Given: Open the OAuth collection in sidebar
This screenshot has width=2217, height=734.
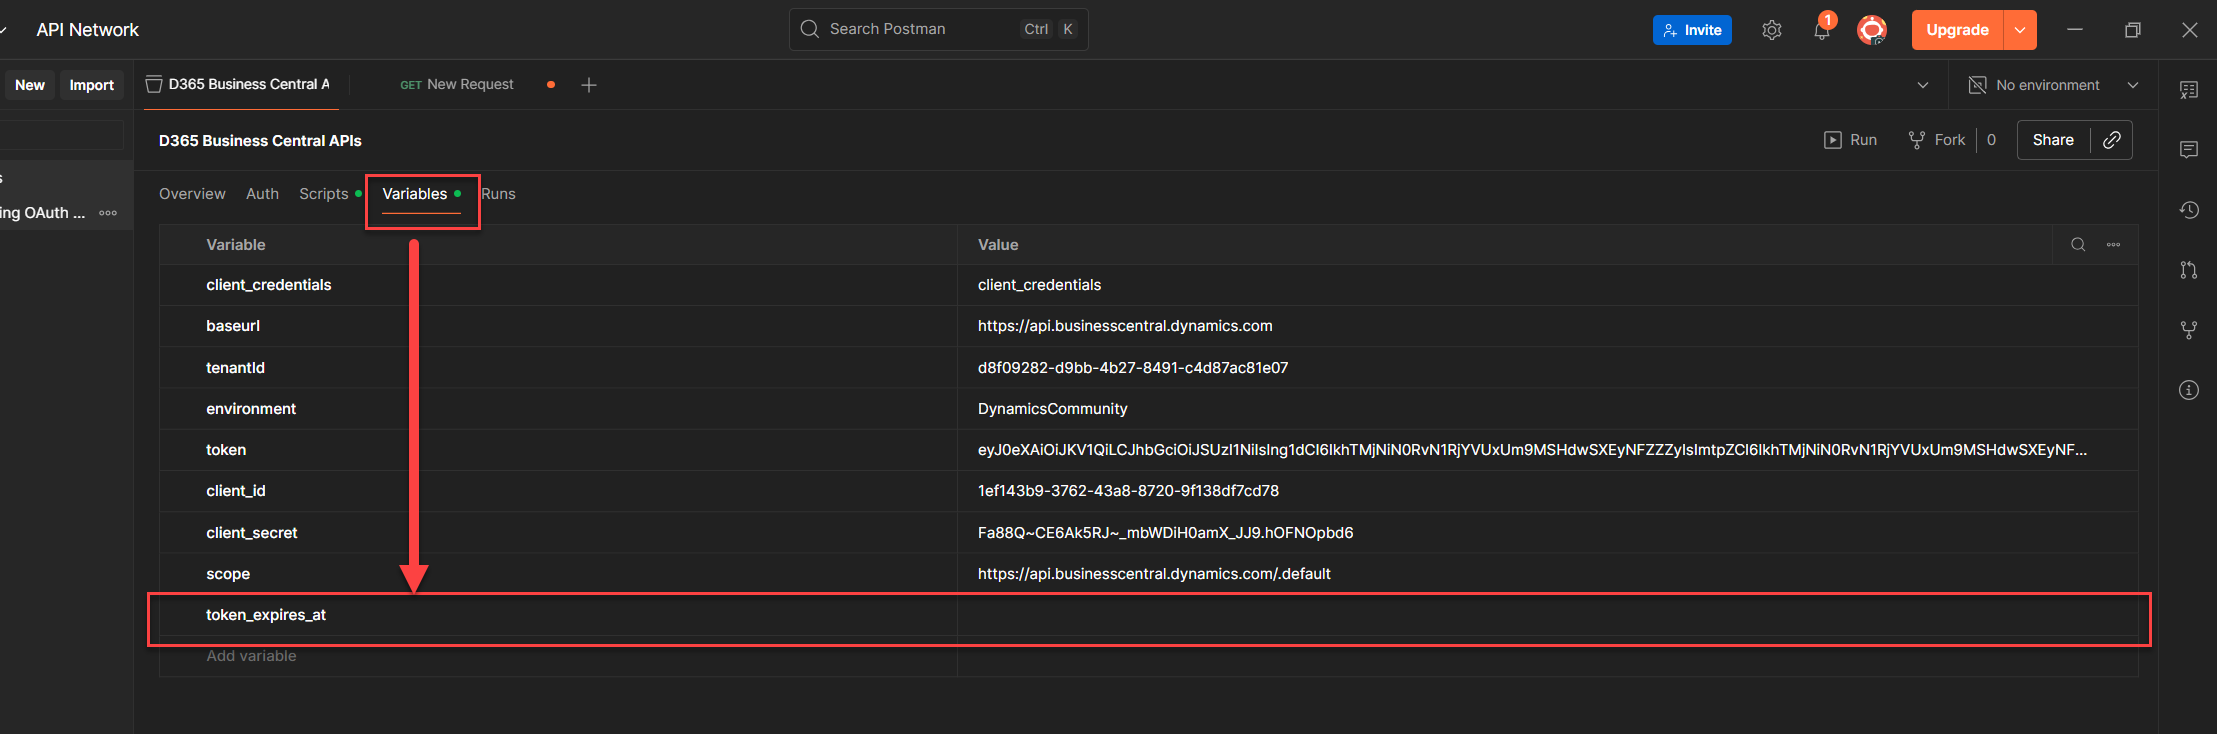Looking at the screenshot, I should (x=44, y=213).
